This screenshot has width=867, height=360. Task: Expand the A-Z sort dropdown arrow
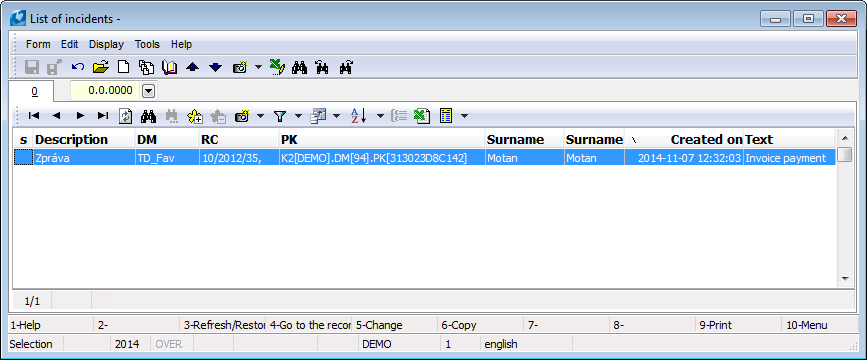point(380,116)
